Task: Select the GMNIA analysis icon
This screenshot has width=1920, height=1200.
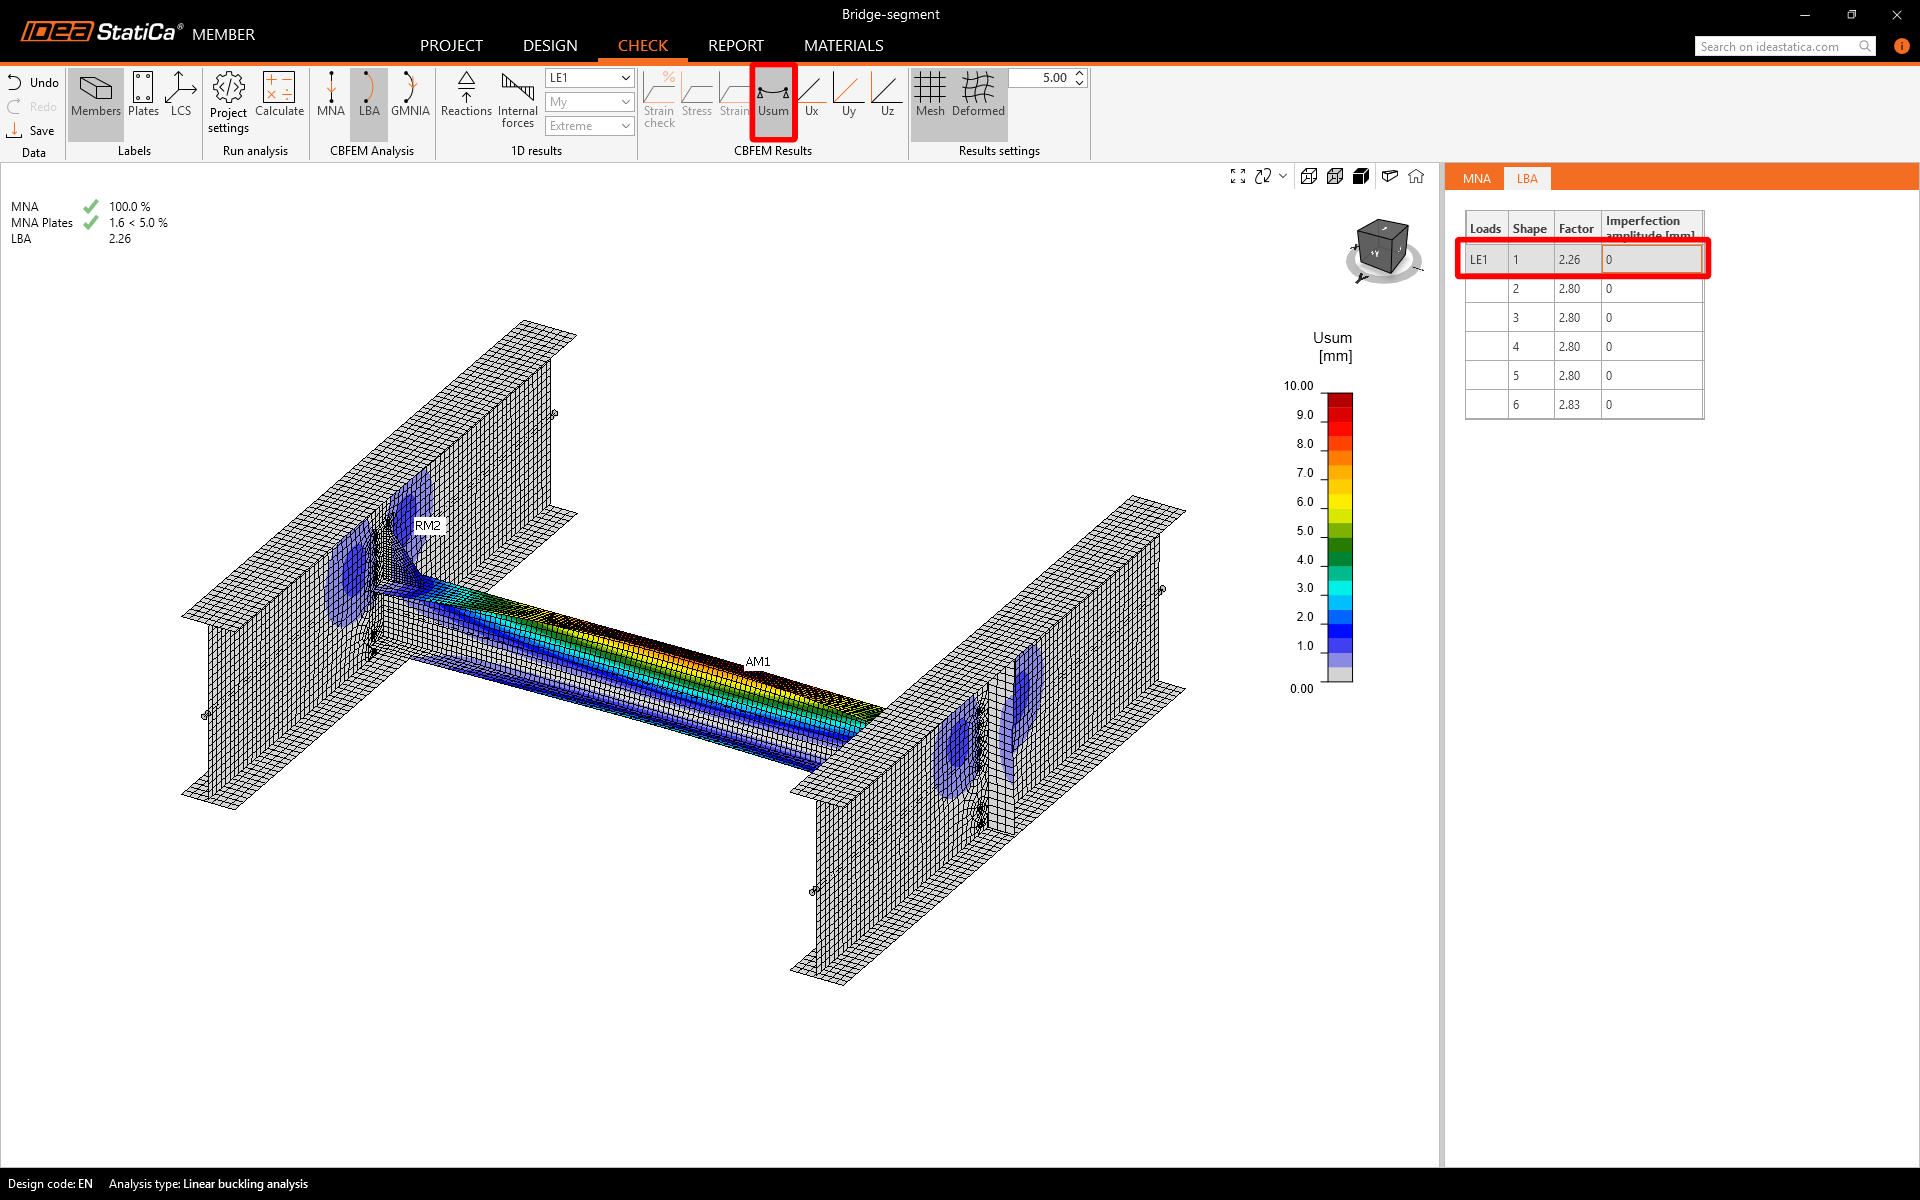Action: (x=410, y=95)
